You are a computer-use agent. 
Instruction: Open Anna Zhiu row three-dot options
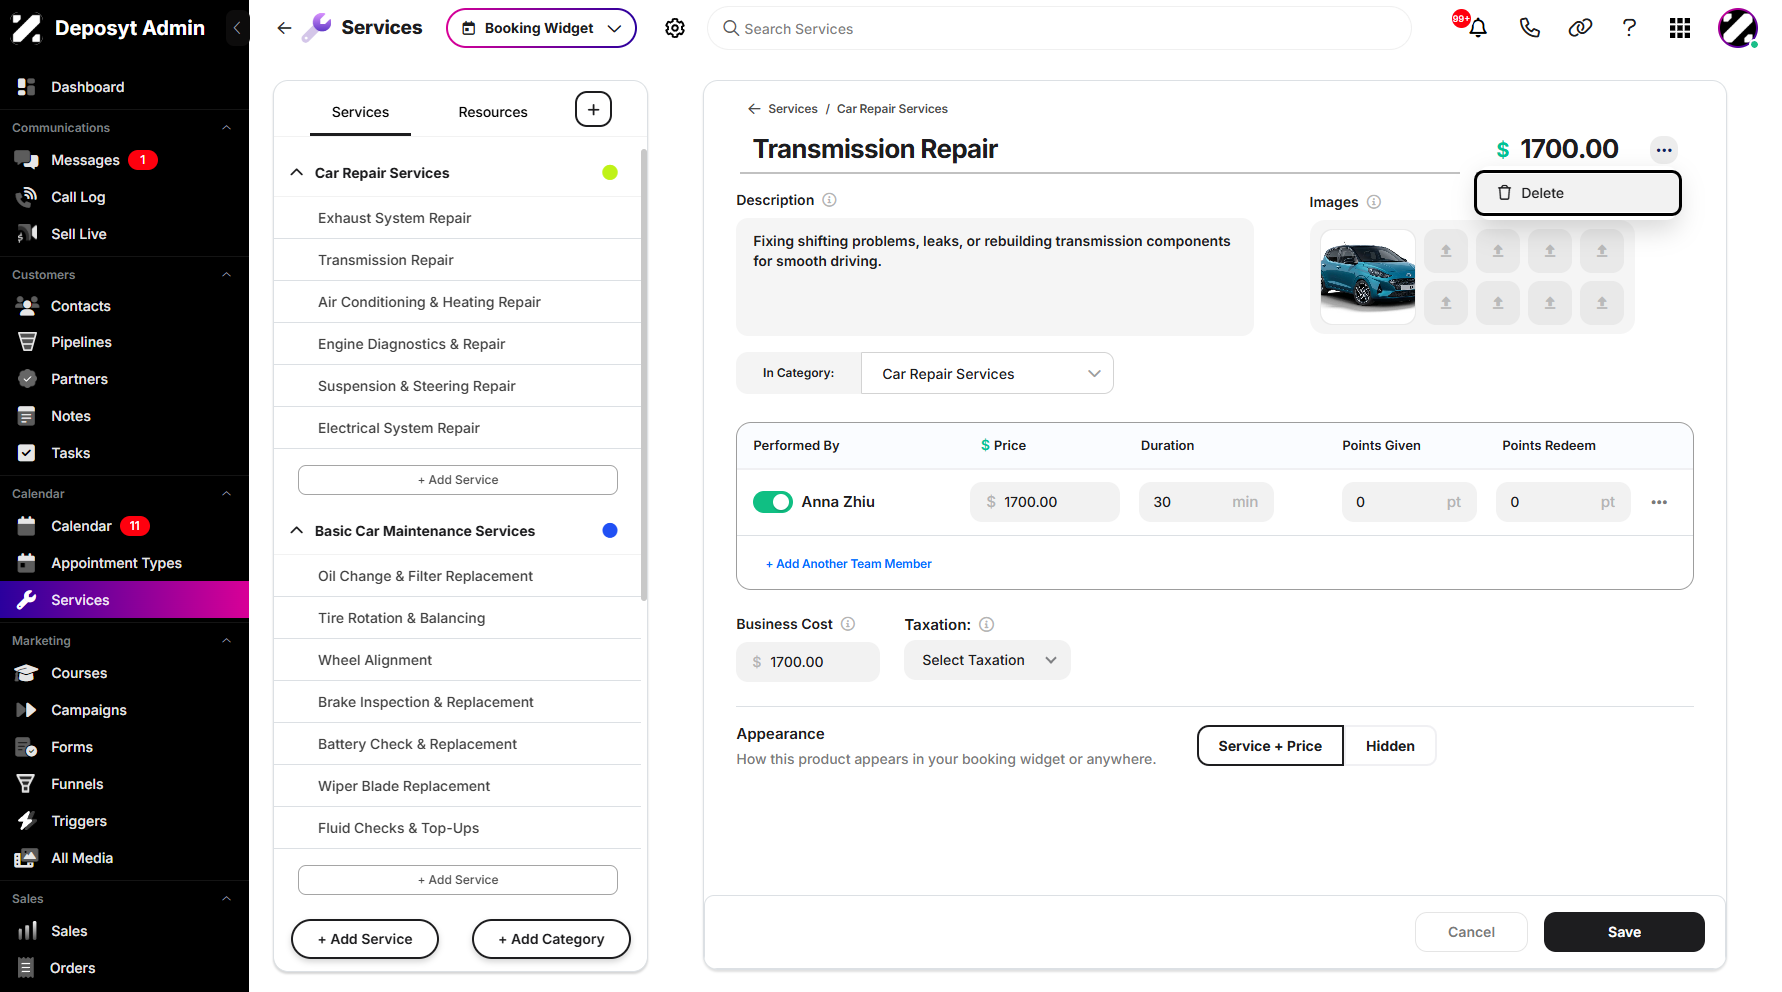click(1659, 502)
